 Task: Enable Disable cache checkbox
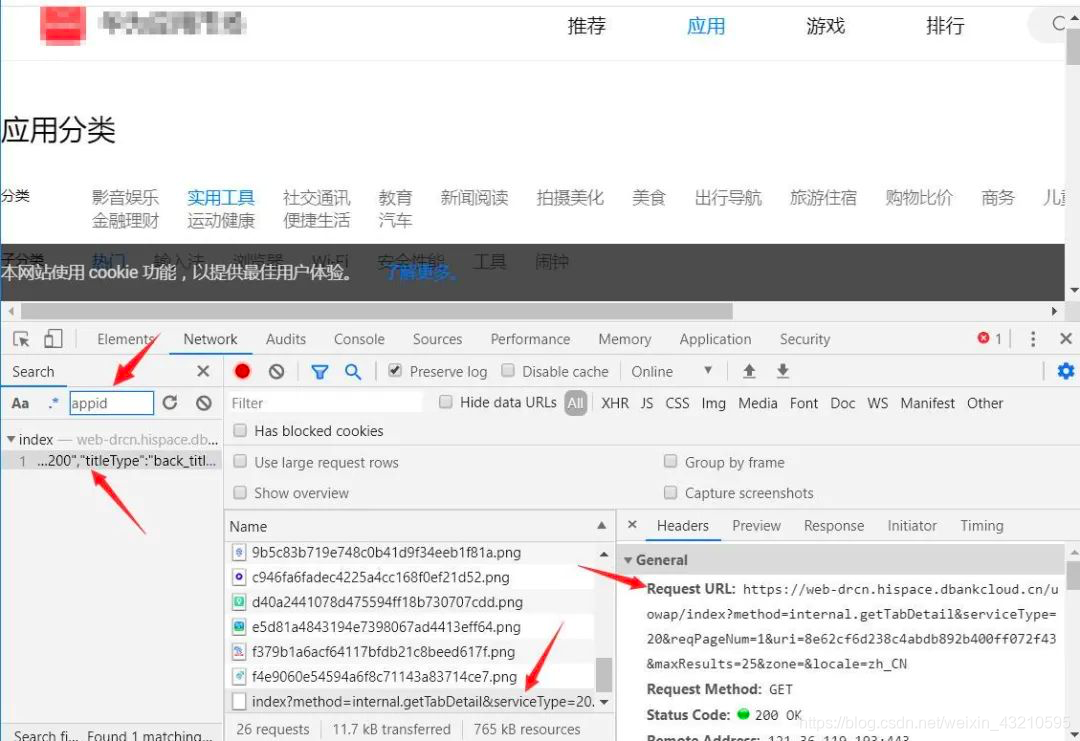coord(508,370)
